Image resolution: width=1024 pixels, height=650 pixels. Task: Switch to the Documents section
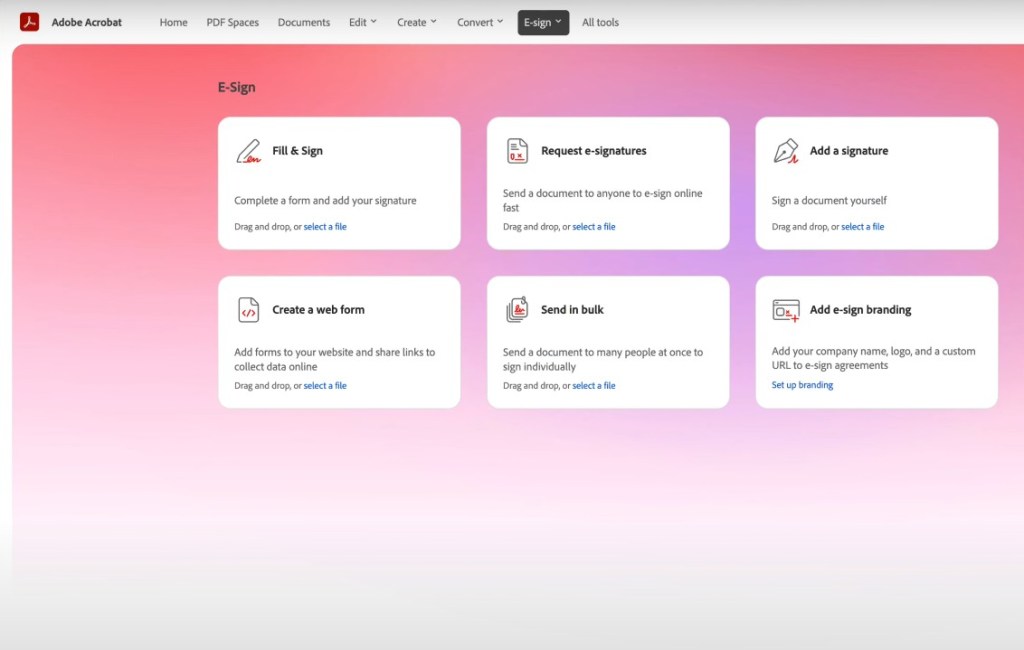(304, 22)
